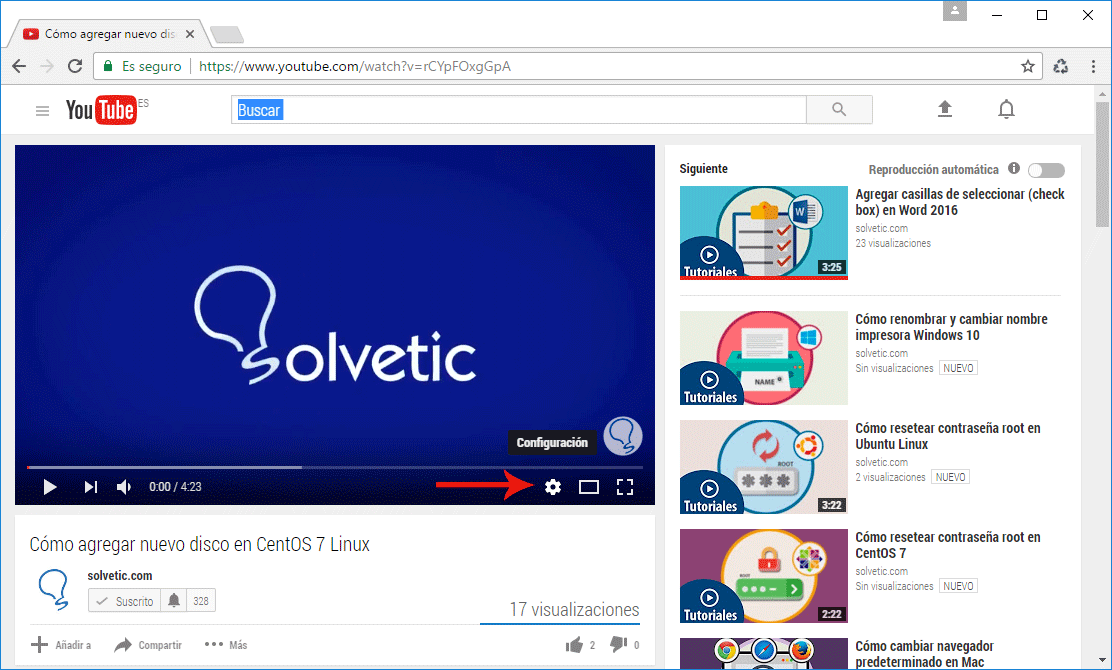Skip to next video button
The width and height of the screenshot is (1112, 670).
click(x=91, y=487)
